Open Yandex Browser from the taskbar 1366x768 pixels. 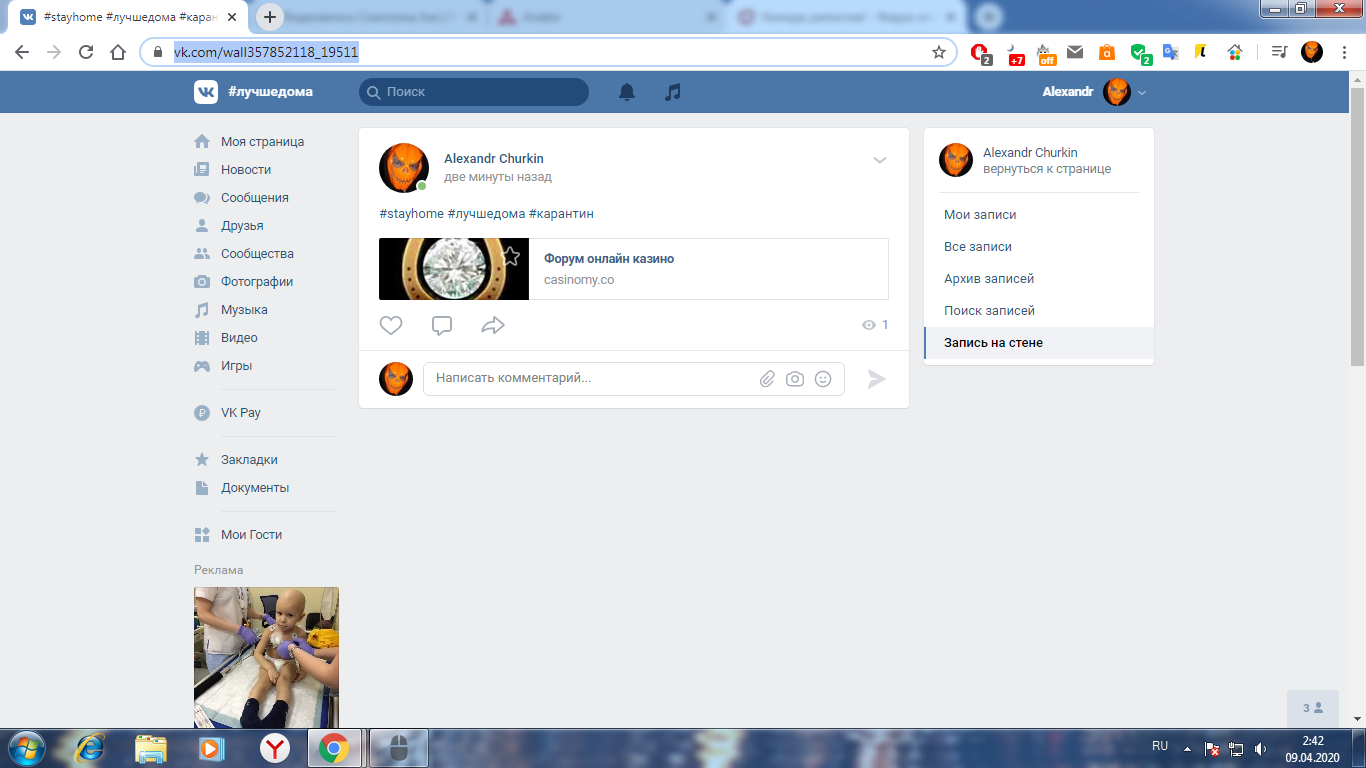pos(275,748)
